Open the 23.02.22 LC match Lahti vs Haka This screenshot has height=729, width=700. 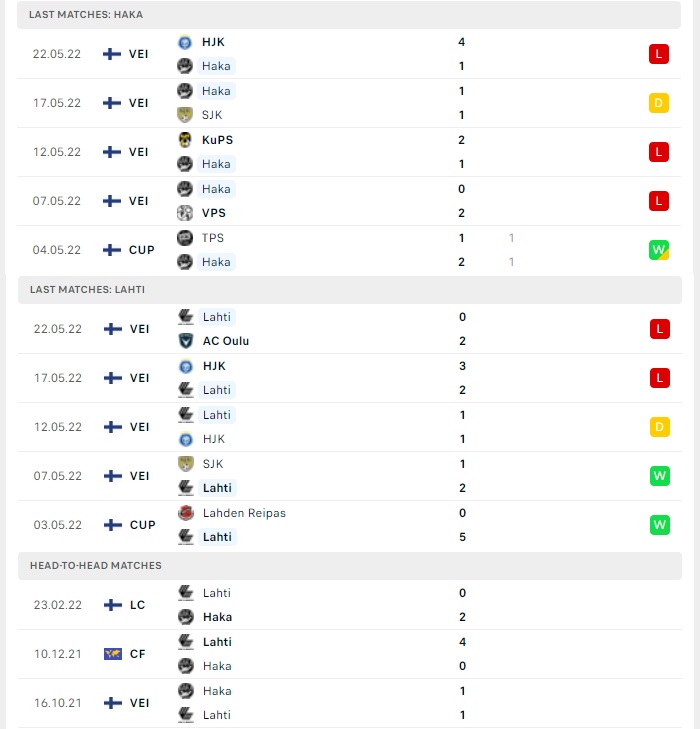pos(350,605)
